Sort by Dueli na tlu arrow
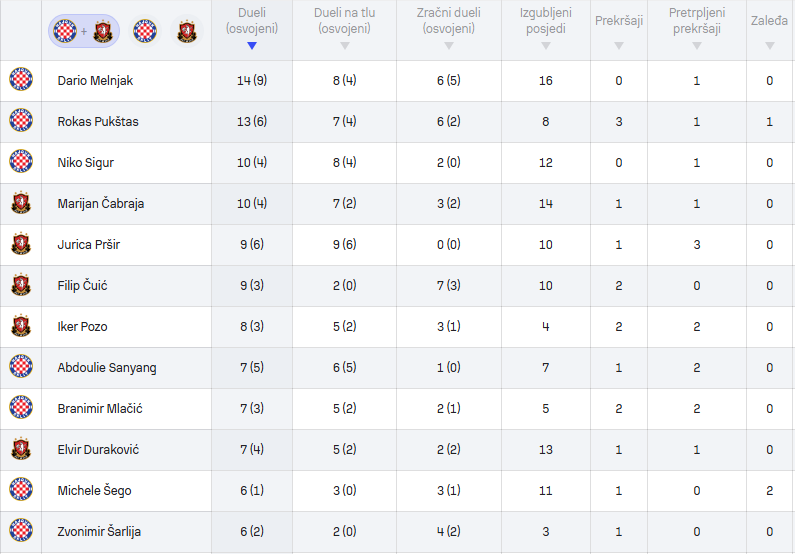Screen dimensions: 795x554 [x=345, y=46]
